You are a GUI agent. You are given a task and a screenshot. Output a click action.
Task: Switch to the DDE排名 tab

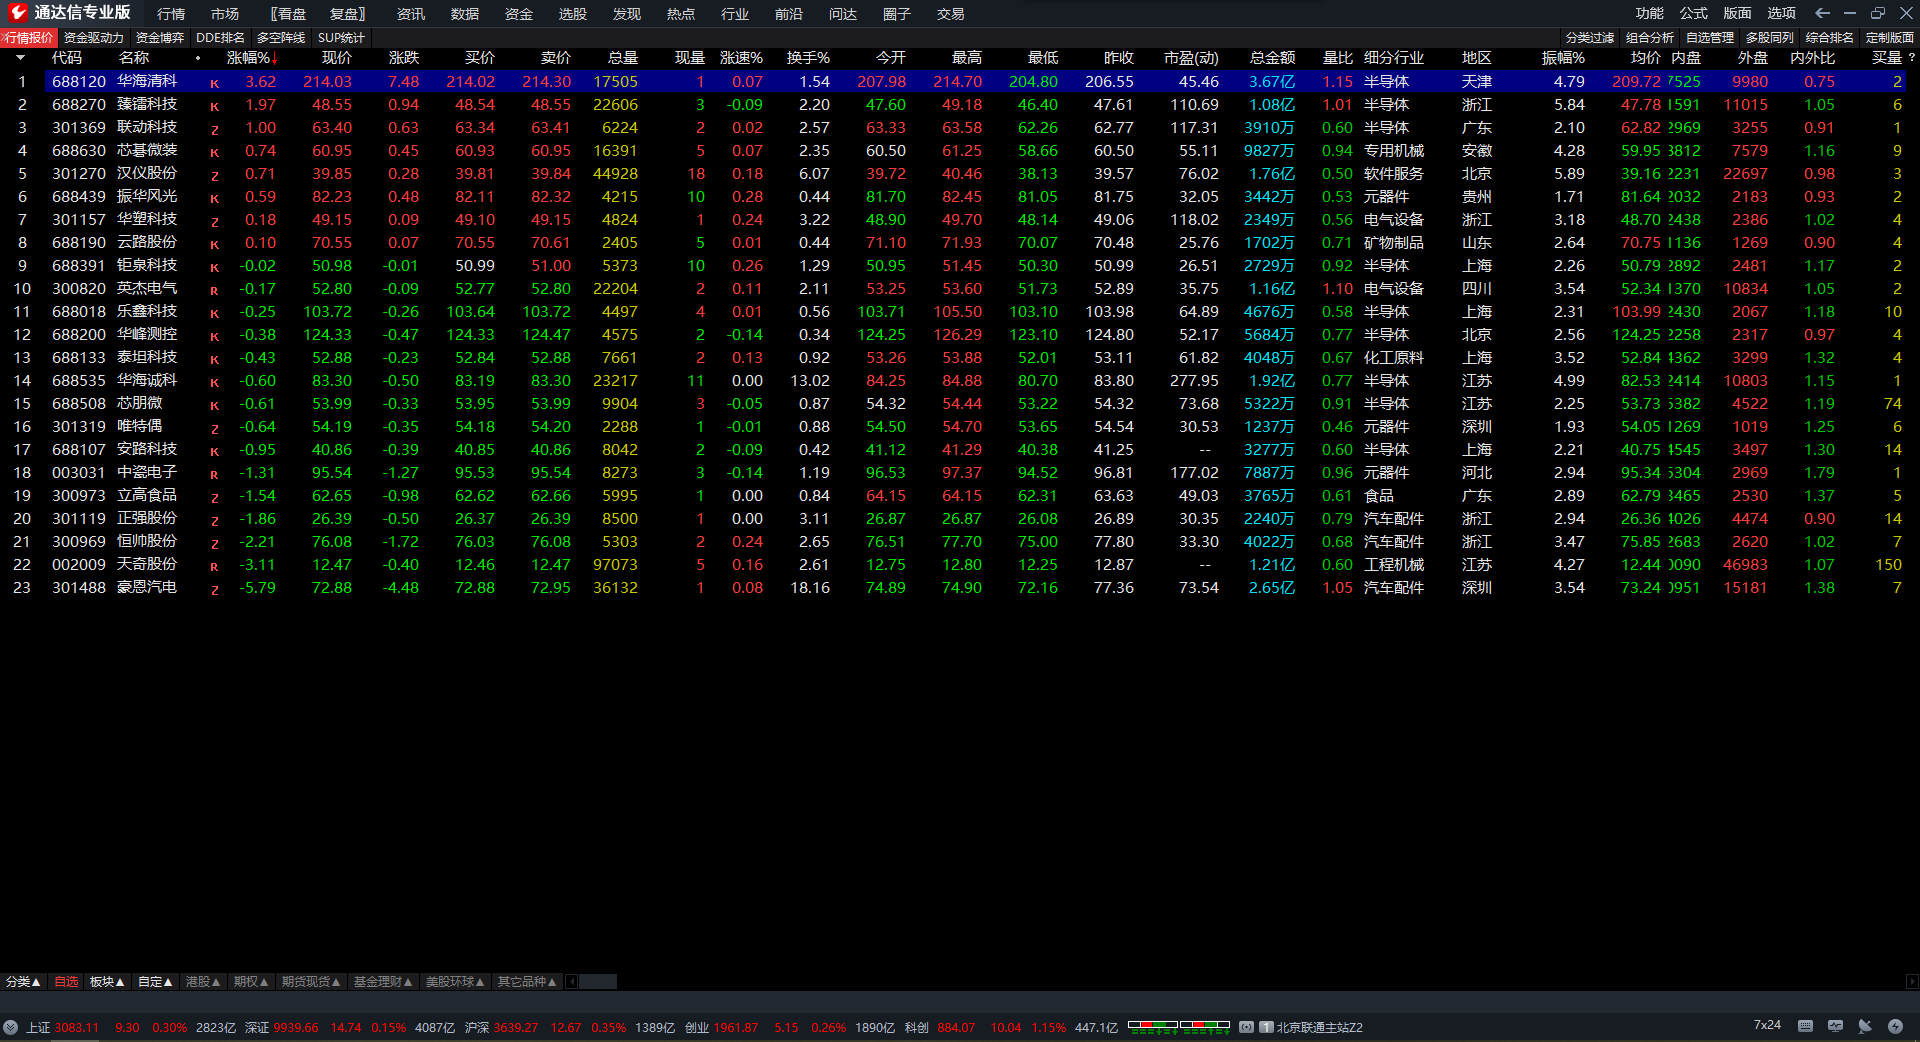(220, 38)
